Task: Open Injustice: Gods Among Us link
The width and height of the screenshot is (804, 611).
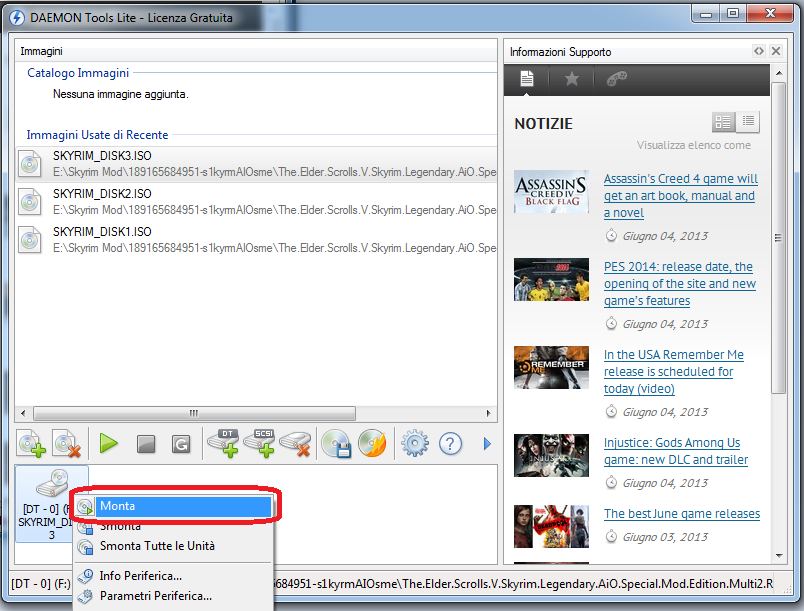Action: pos(675,452)
